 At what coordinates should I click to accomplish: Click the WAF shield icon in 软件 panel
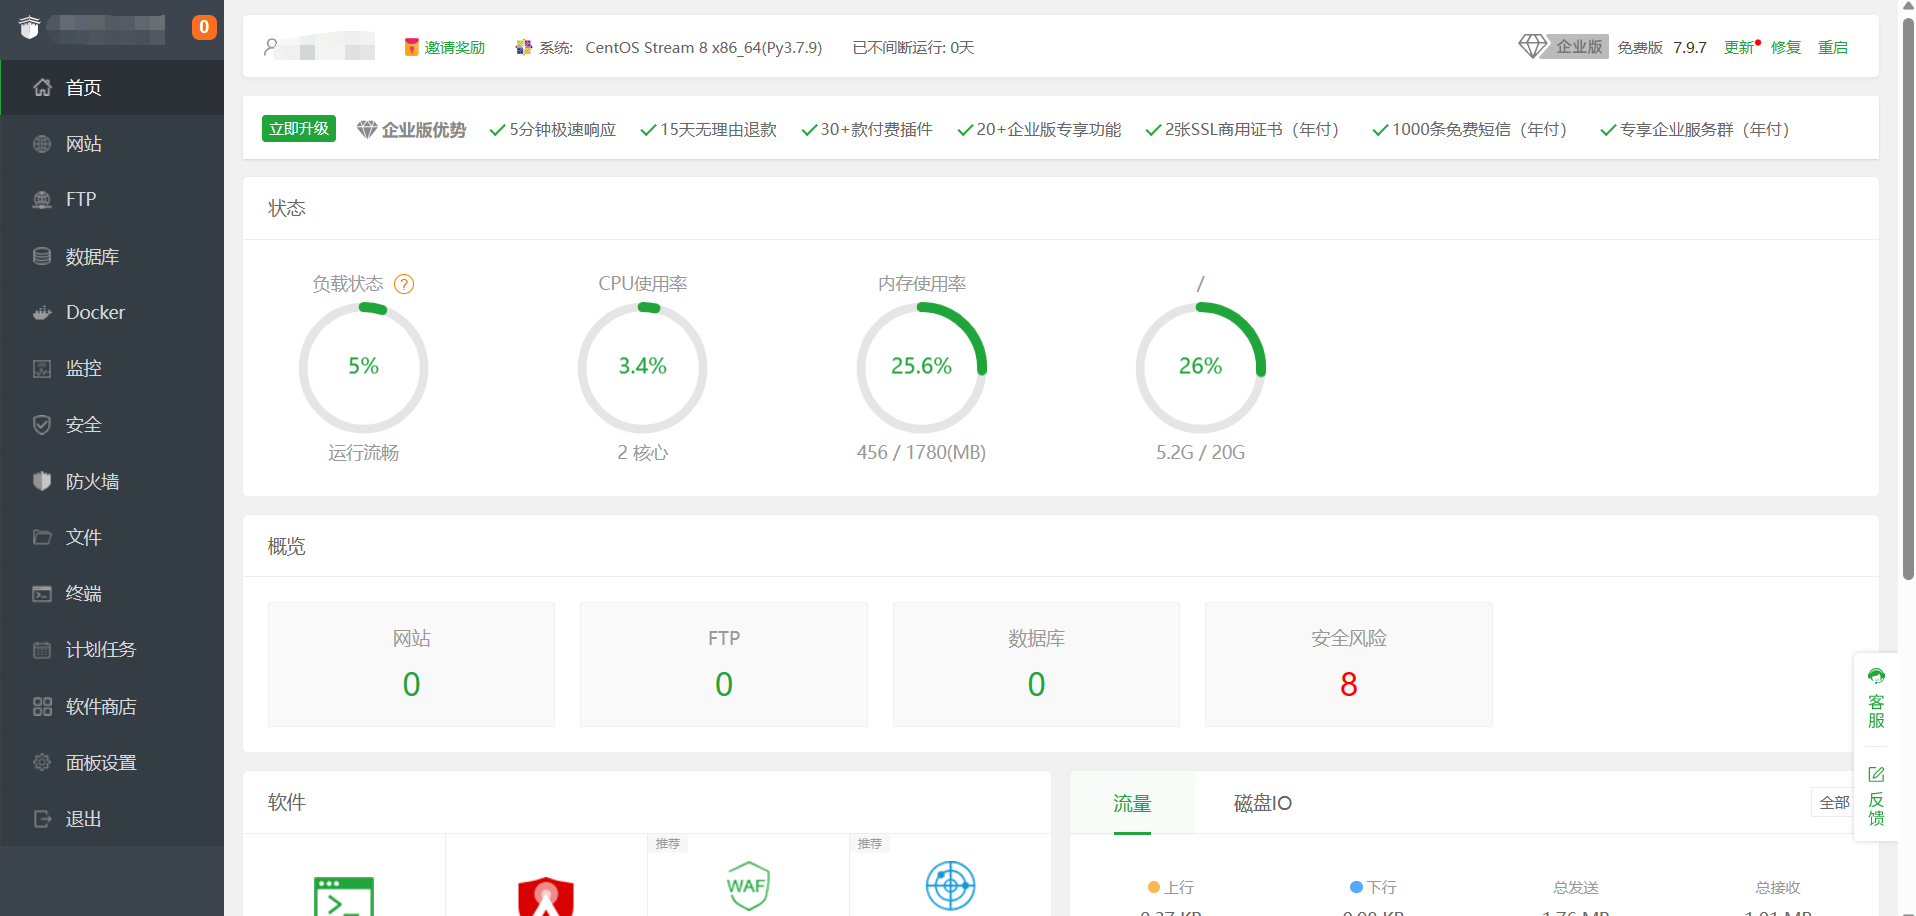point(748,886)
